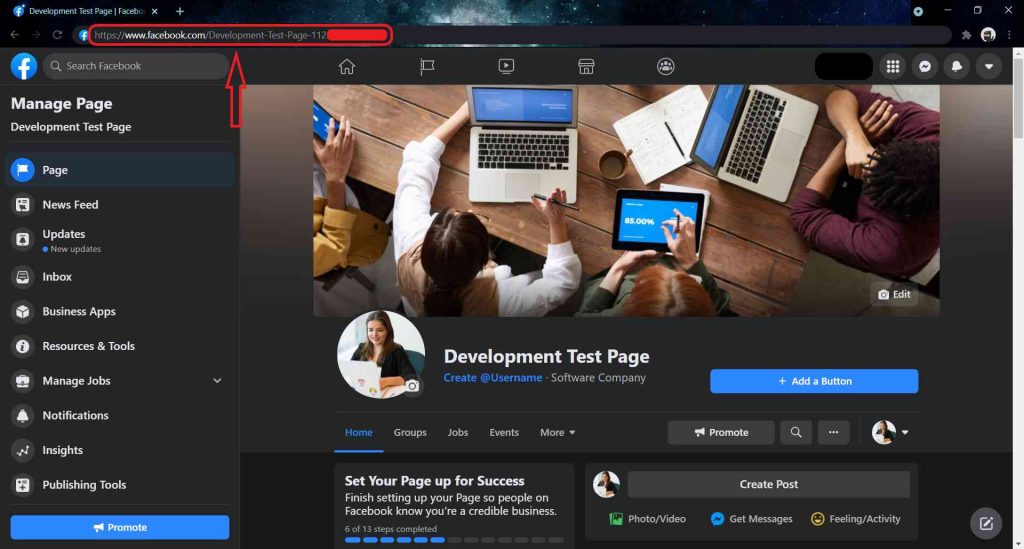Click the setup steps progress bar
The height and width of the screenshot is (549, 1024).
click(454, 540)
